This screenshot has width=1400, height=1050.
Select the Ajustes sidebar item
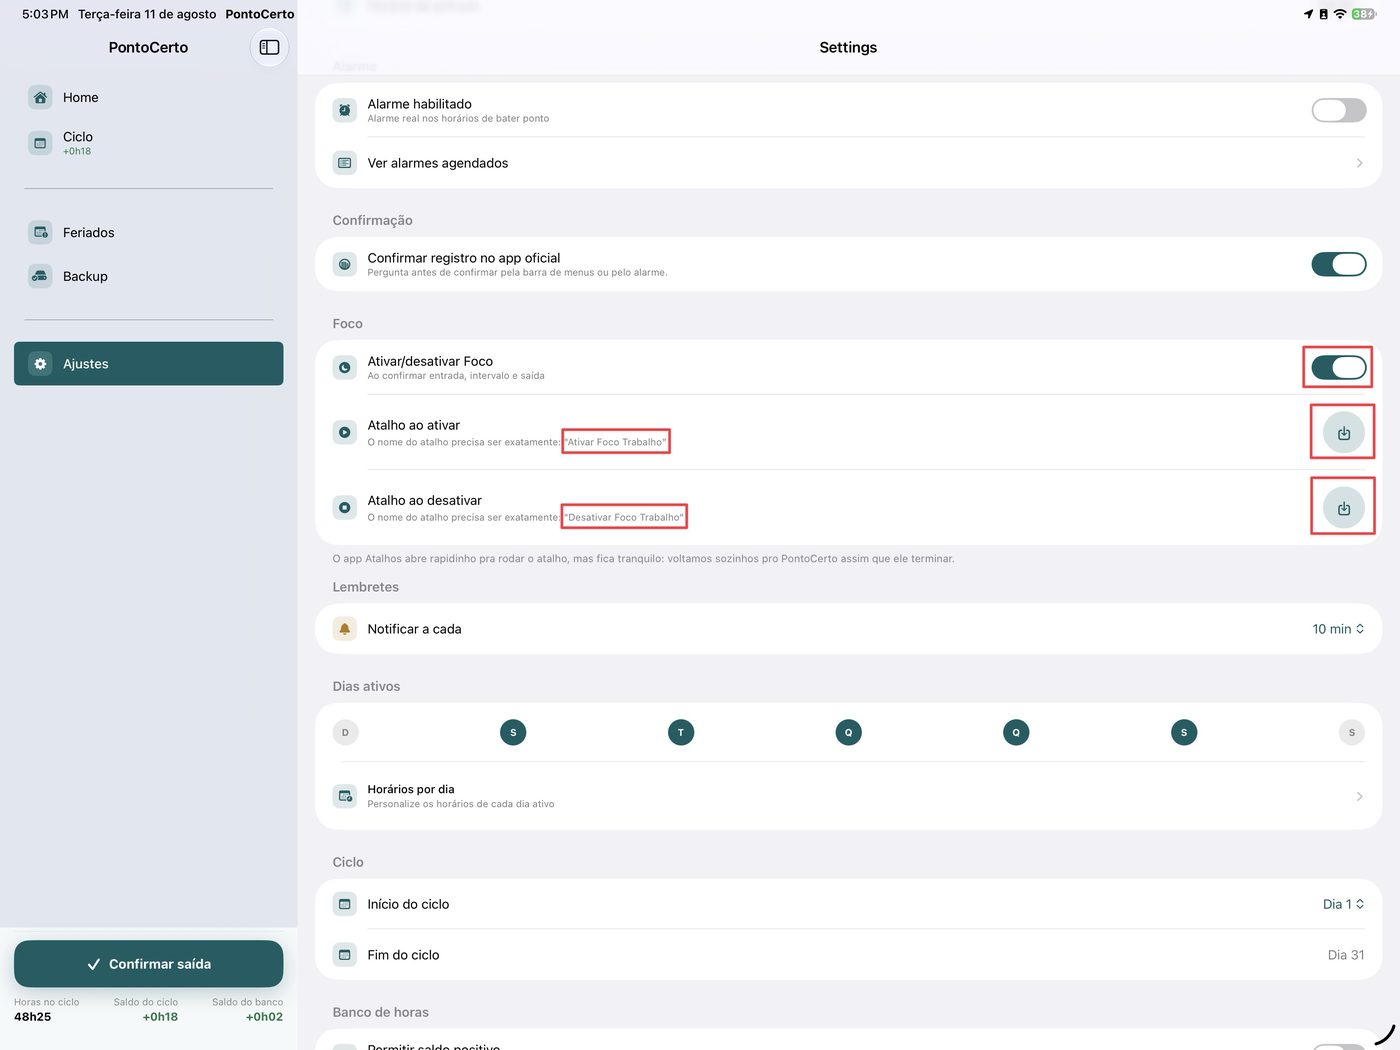(148, 364)
